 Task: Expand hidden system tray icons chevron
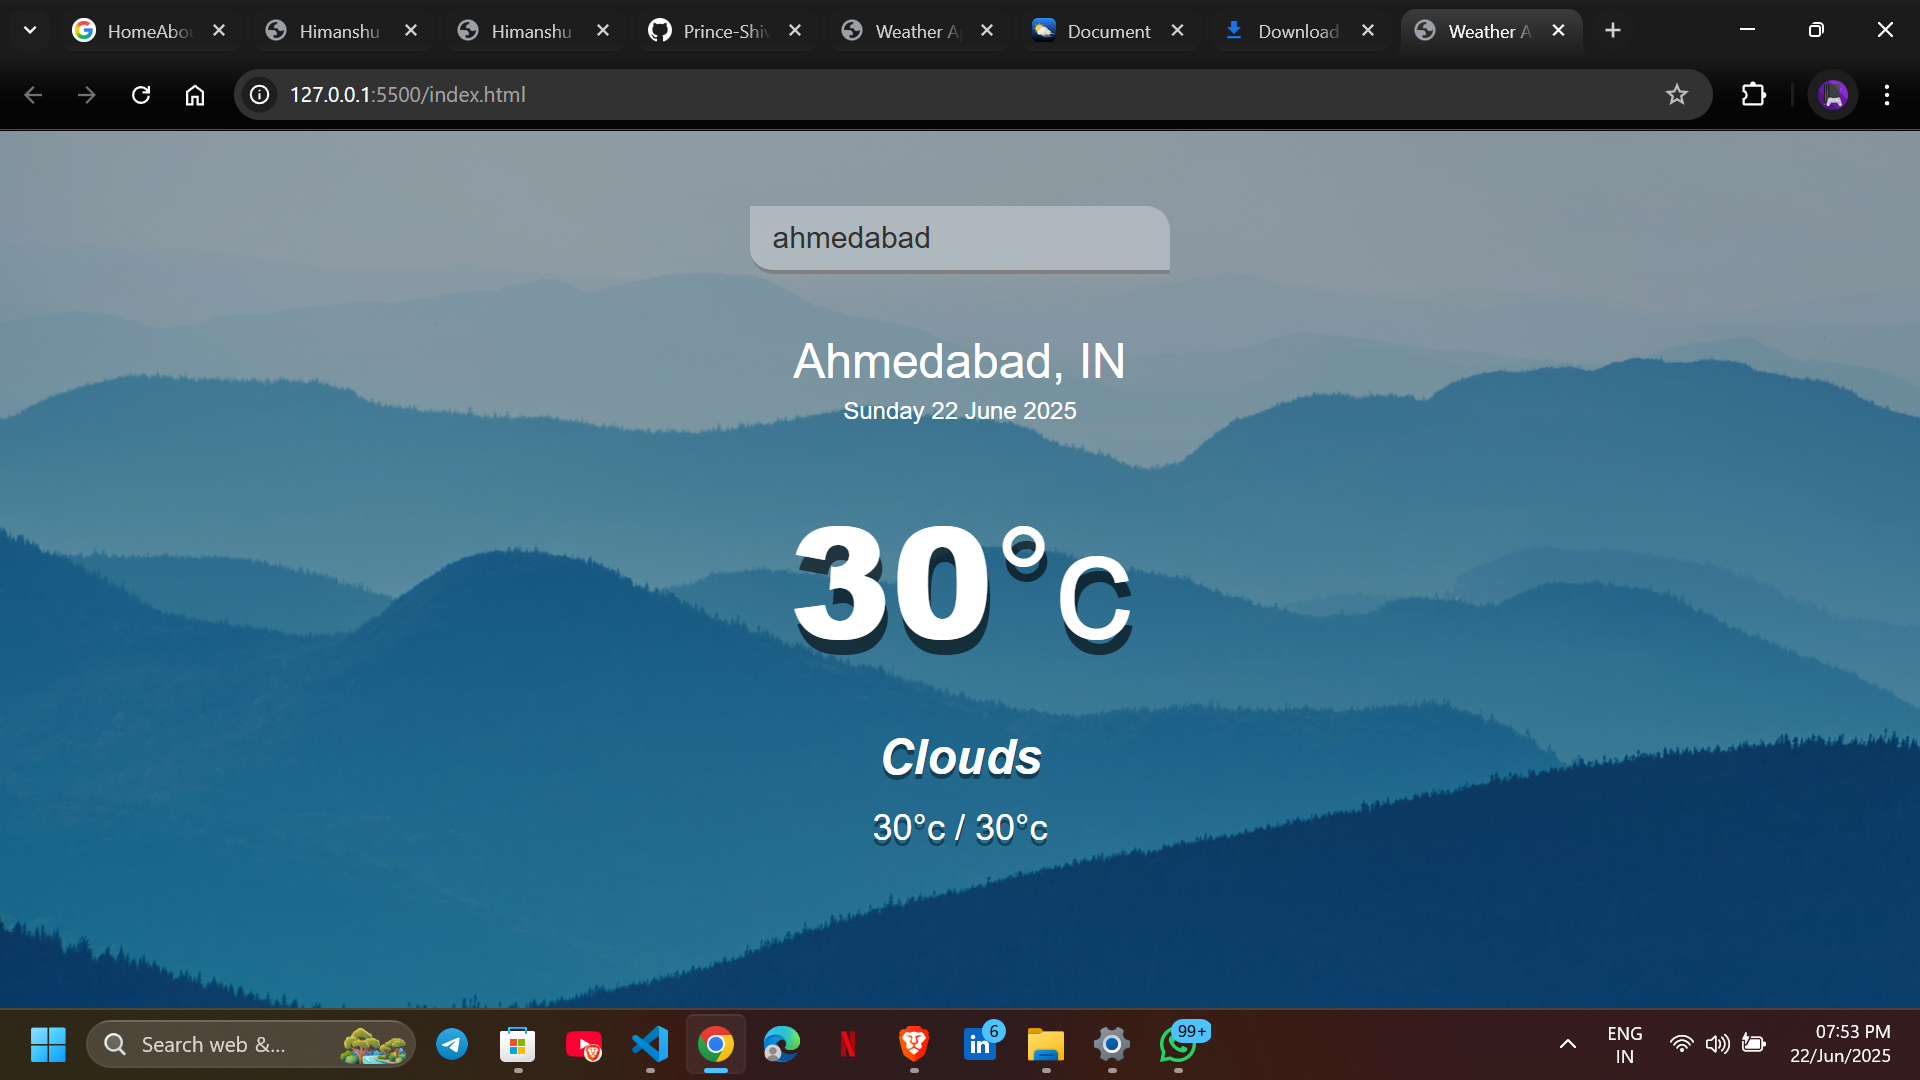point(1568,1044)
